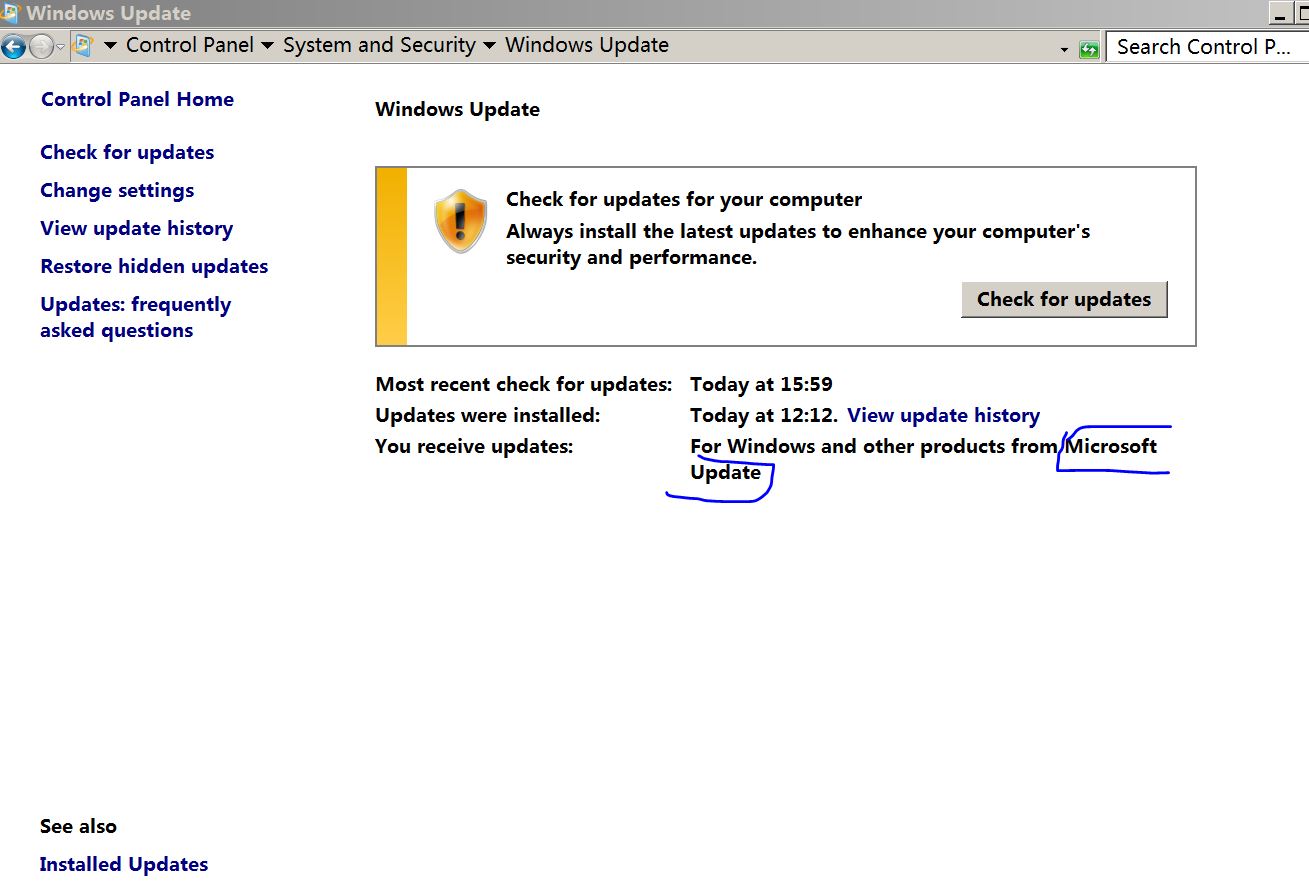
Task: Click View update history next to install time
Action: pos(943,415)
